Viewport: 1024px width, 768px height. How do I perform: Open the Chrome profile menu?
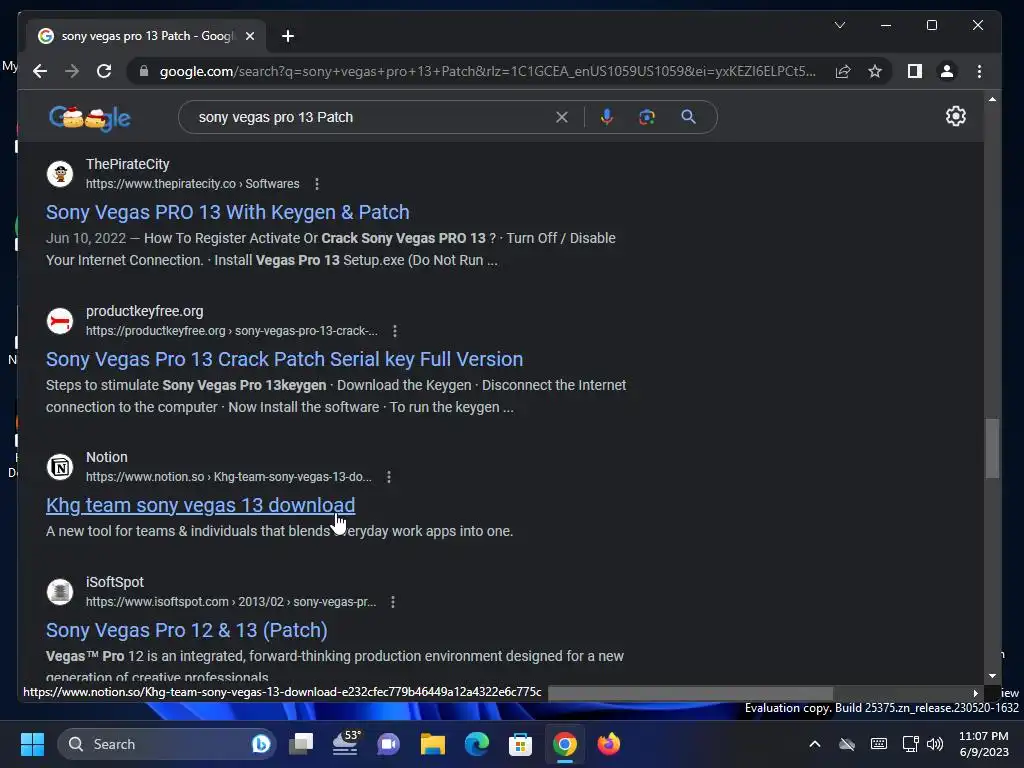pos(946,71)
